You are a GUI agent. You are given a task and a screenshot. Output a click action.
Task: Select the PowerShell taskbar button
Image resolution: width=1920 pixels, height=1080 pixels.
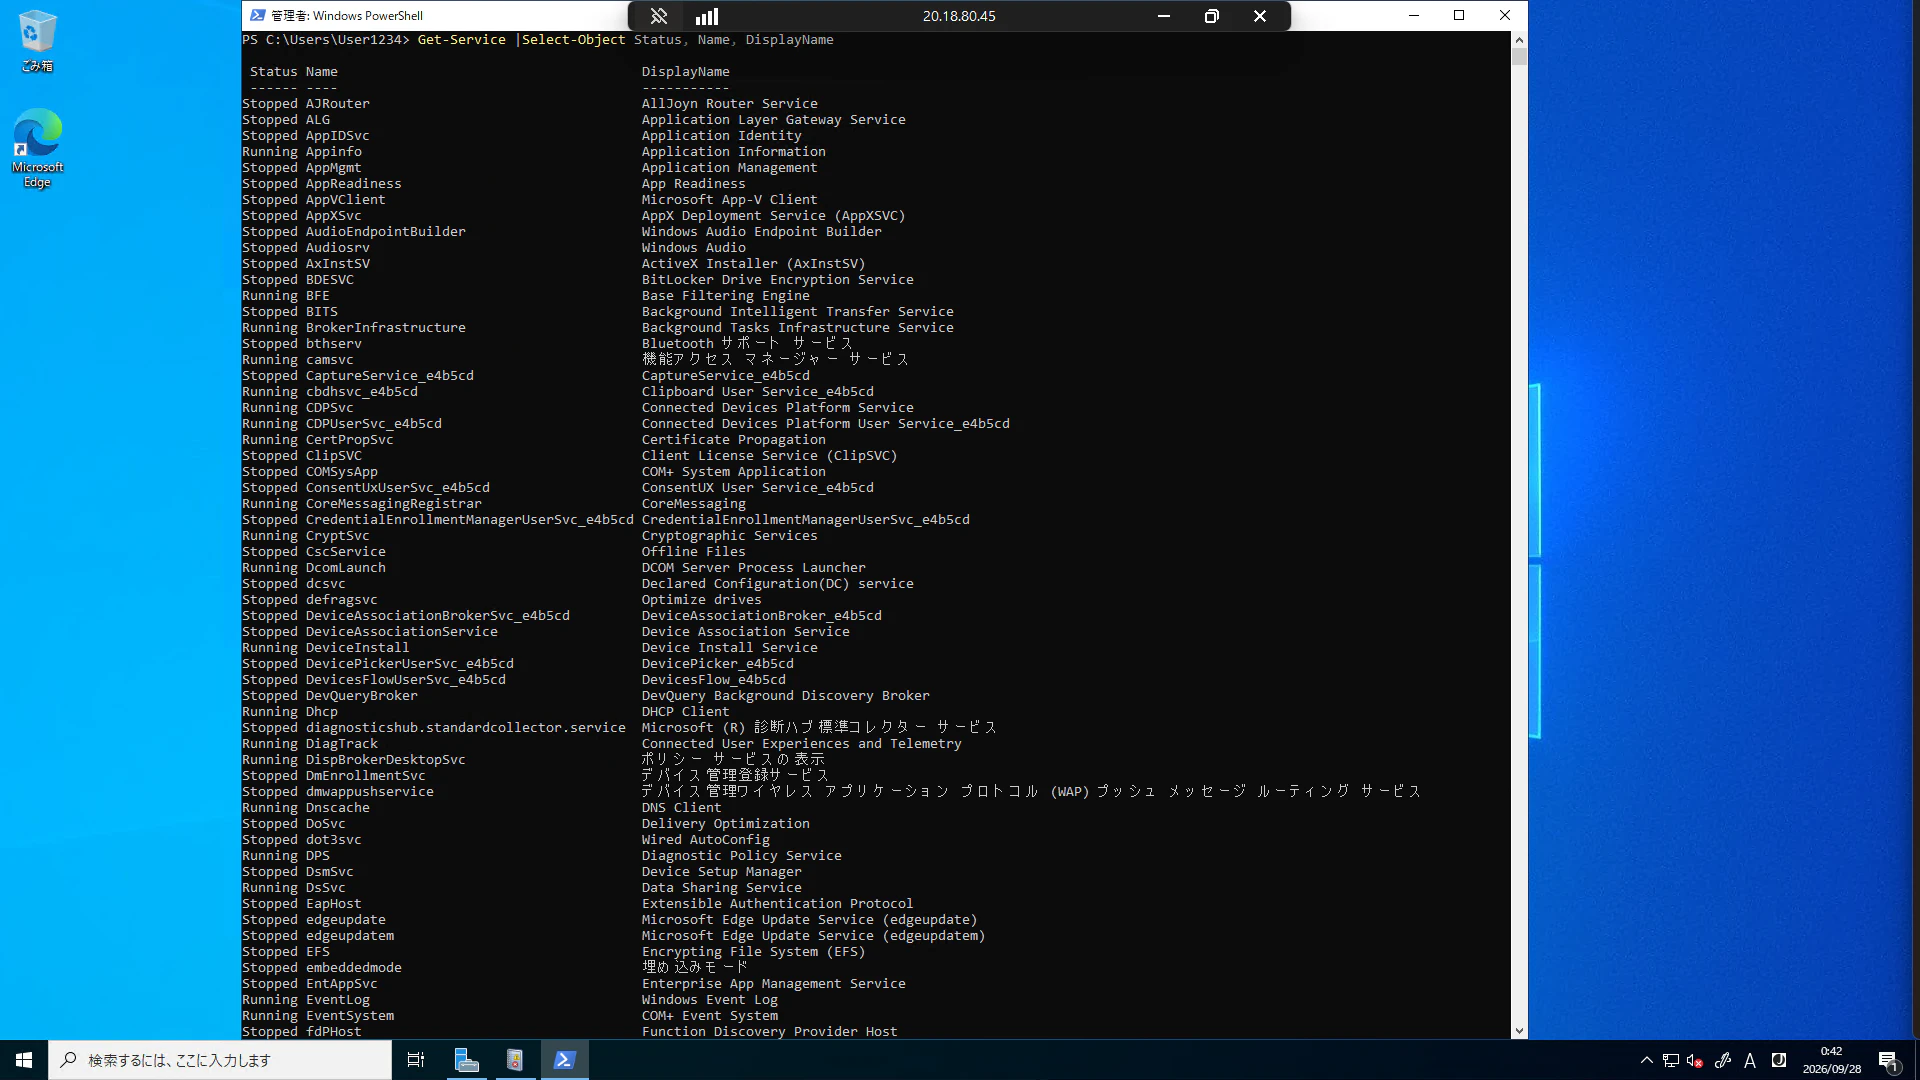click(564, 1060)
